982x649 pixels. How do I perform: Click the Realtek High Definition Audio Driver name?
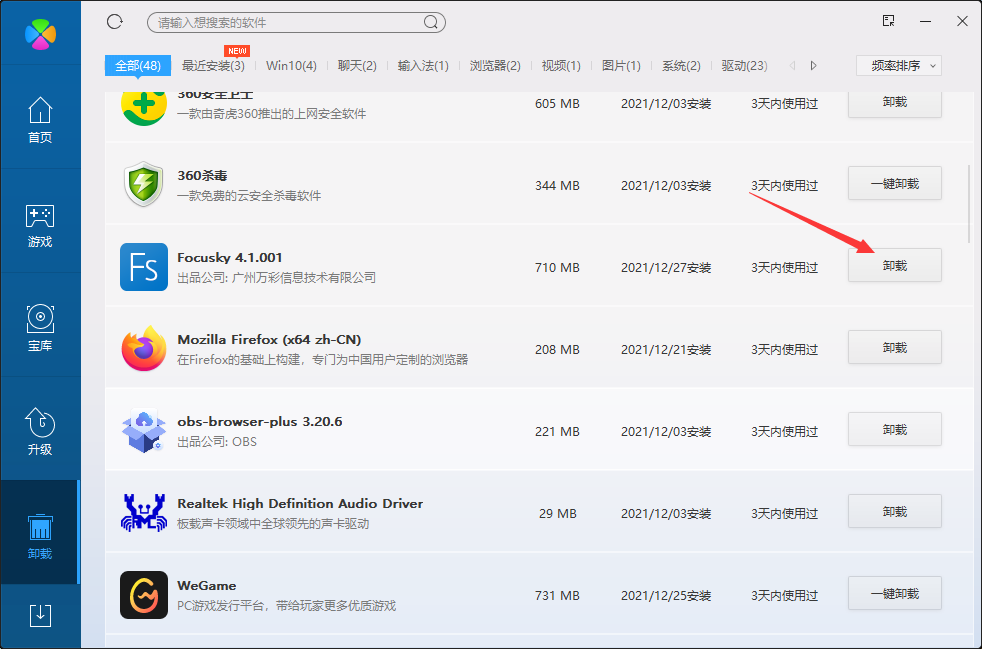300,504
